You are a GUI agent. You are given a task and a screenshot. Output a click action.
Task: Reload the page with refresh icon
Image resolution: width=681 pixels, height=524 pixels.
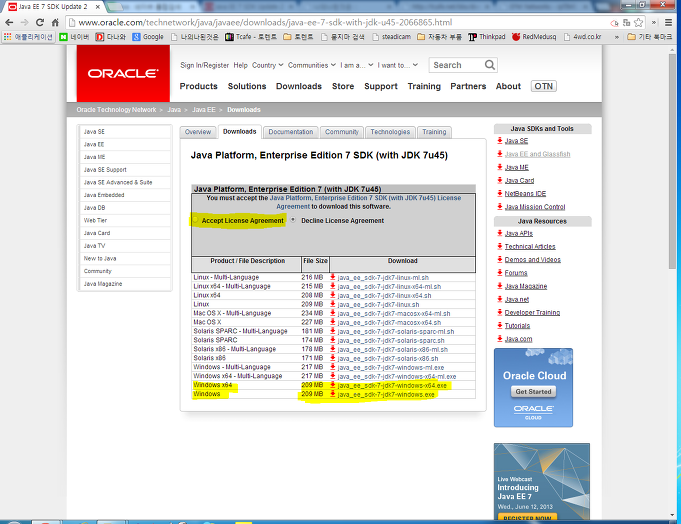click(x=40, y=23)
